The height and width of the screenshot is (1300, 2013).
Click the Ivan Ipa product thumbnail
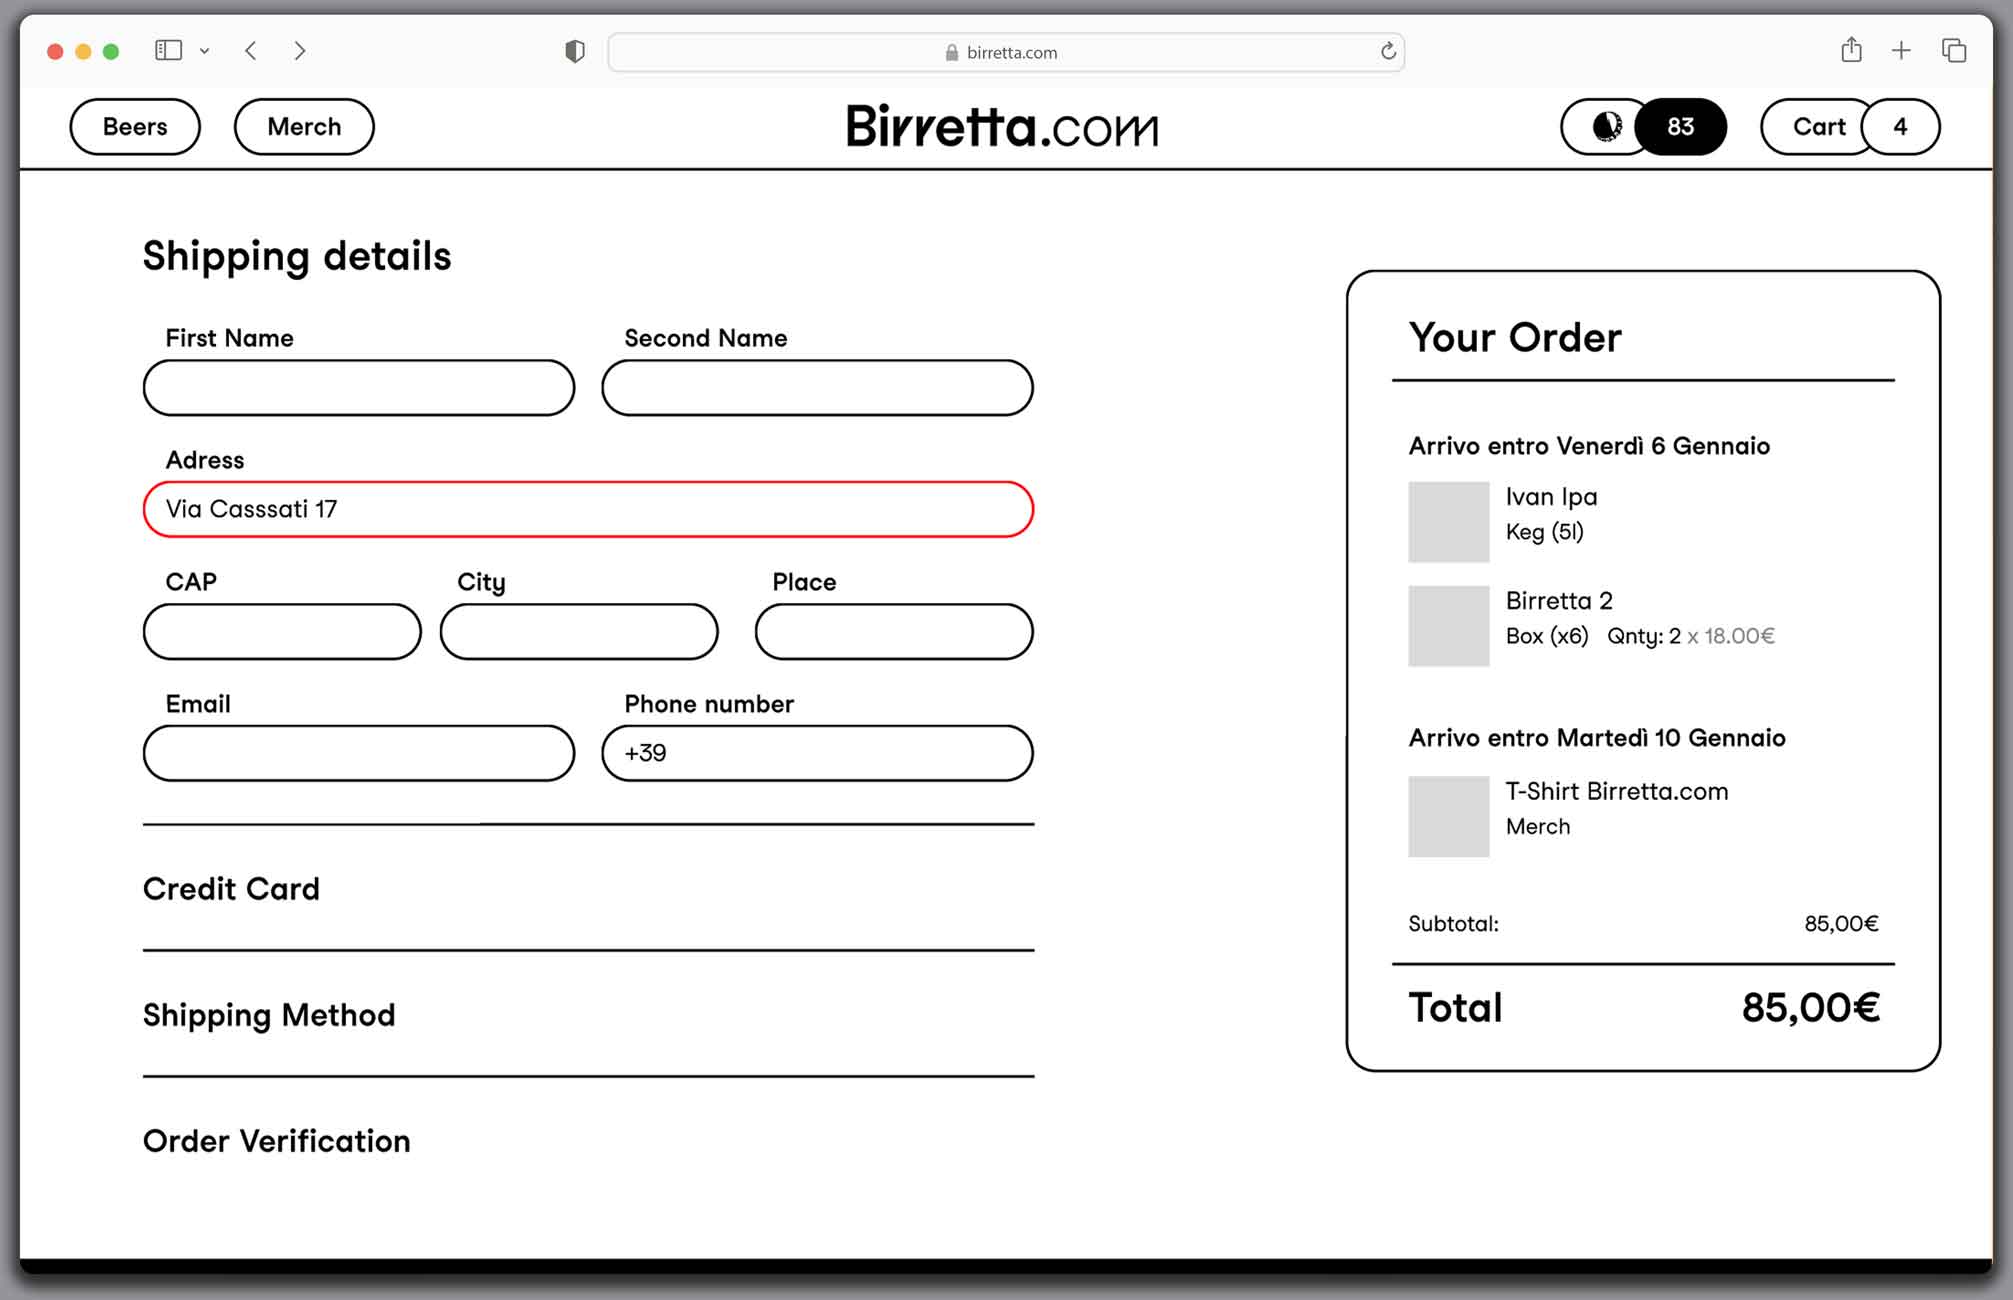(1448, 521)
